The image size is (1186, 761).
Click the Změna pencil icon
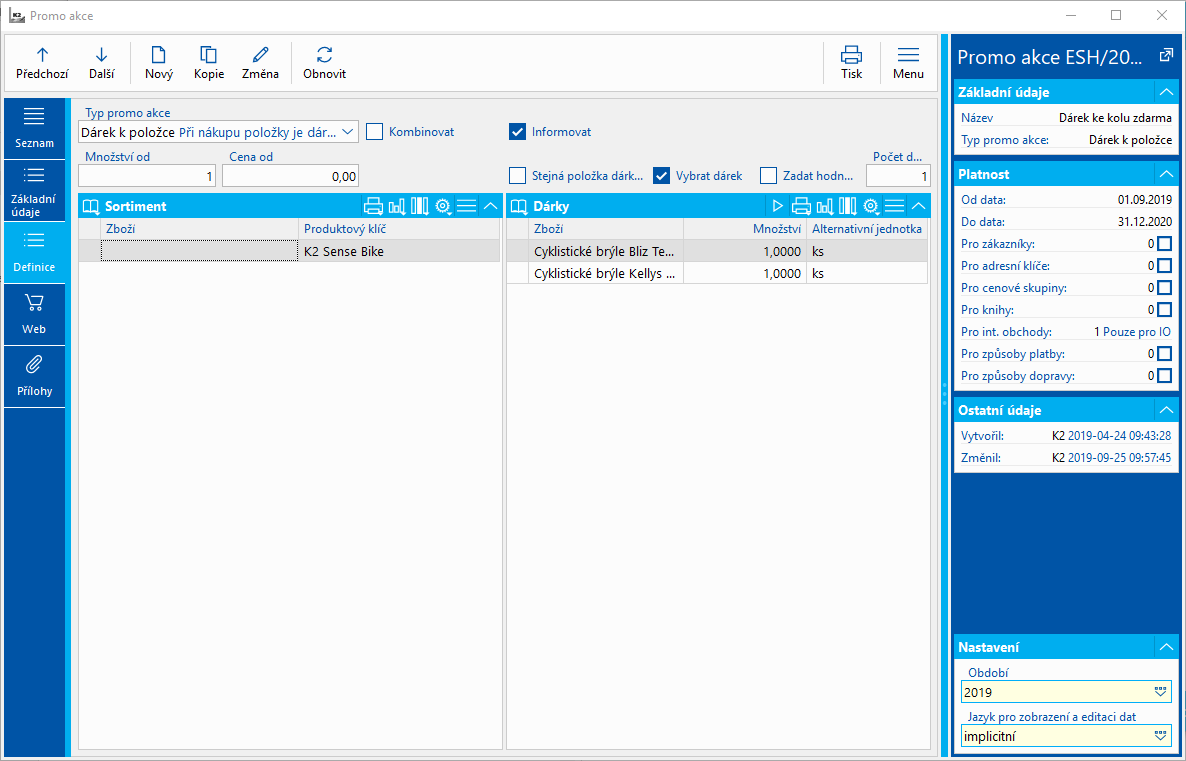261,55
